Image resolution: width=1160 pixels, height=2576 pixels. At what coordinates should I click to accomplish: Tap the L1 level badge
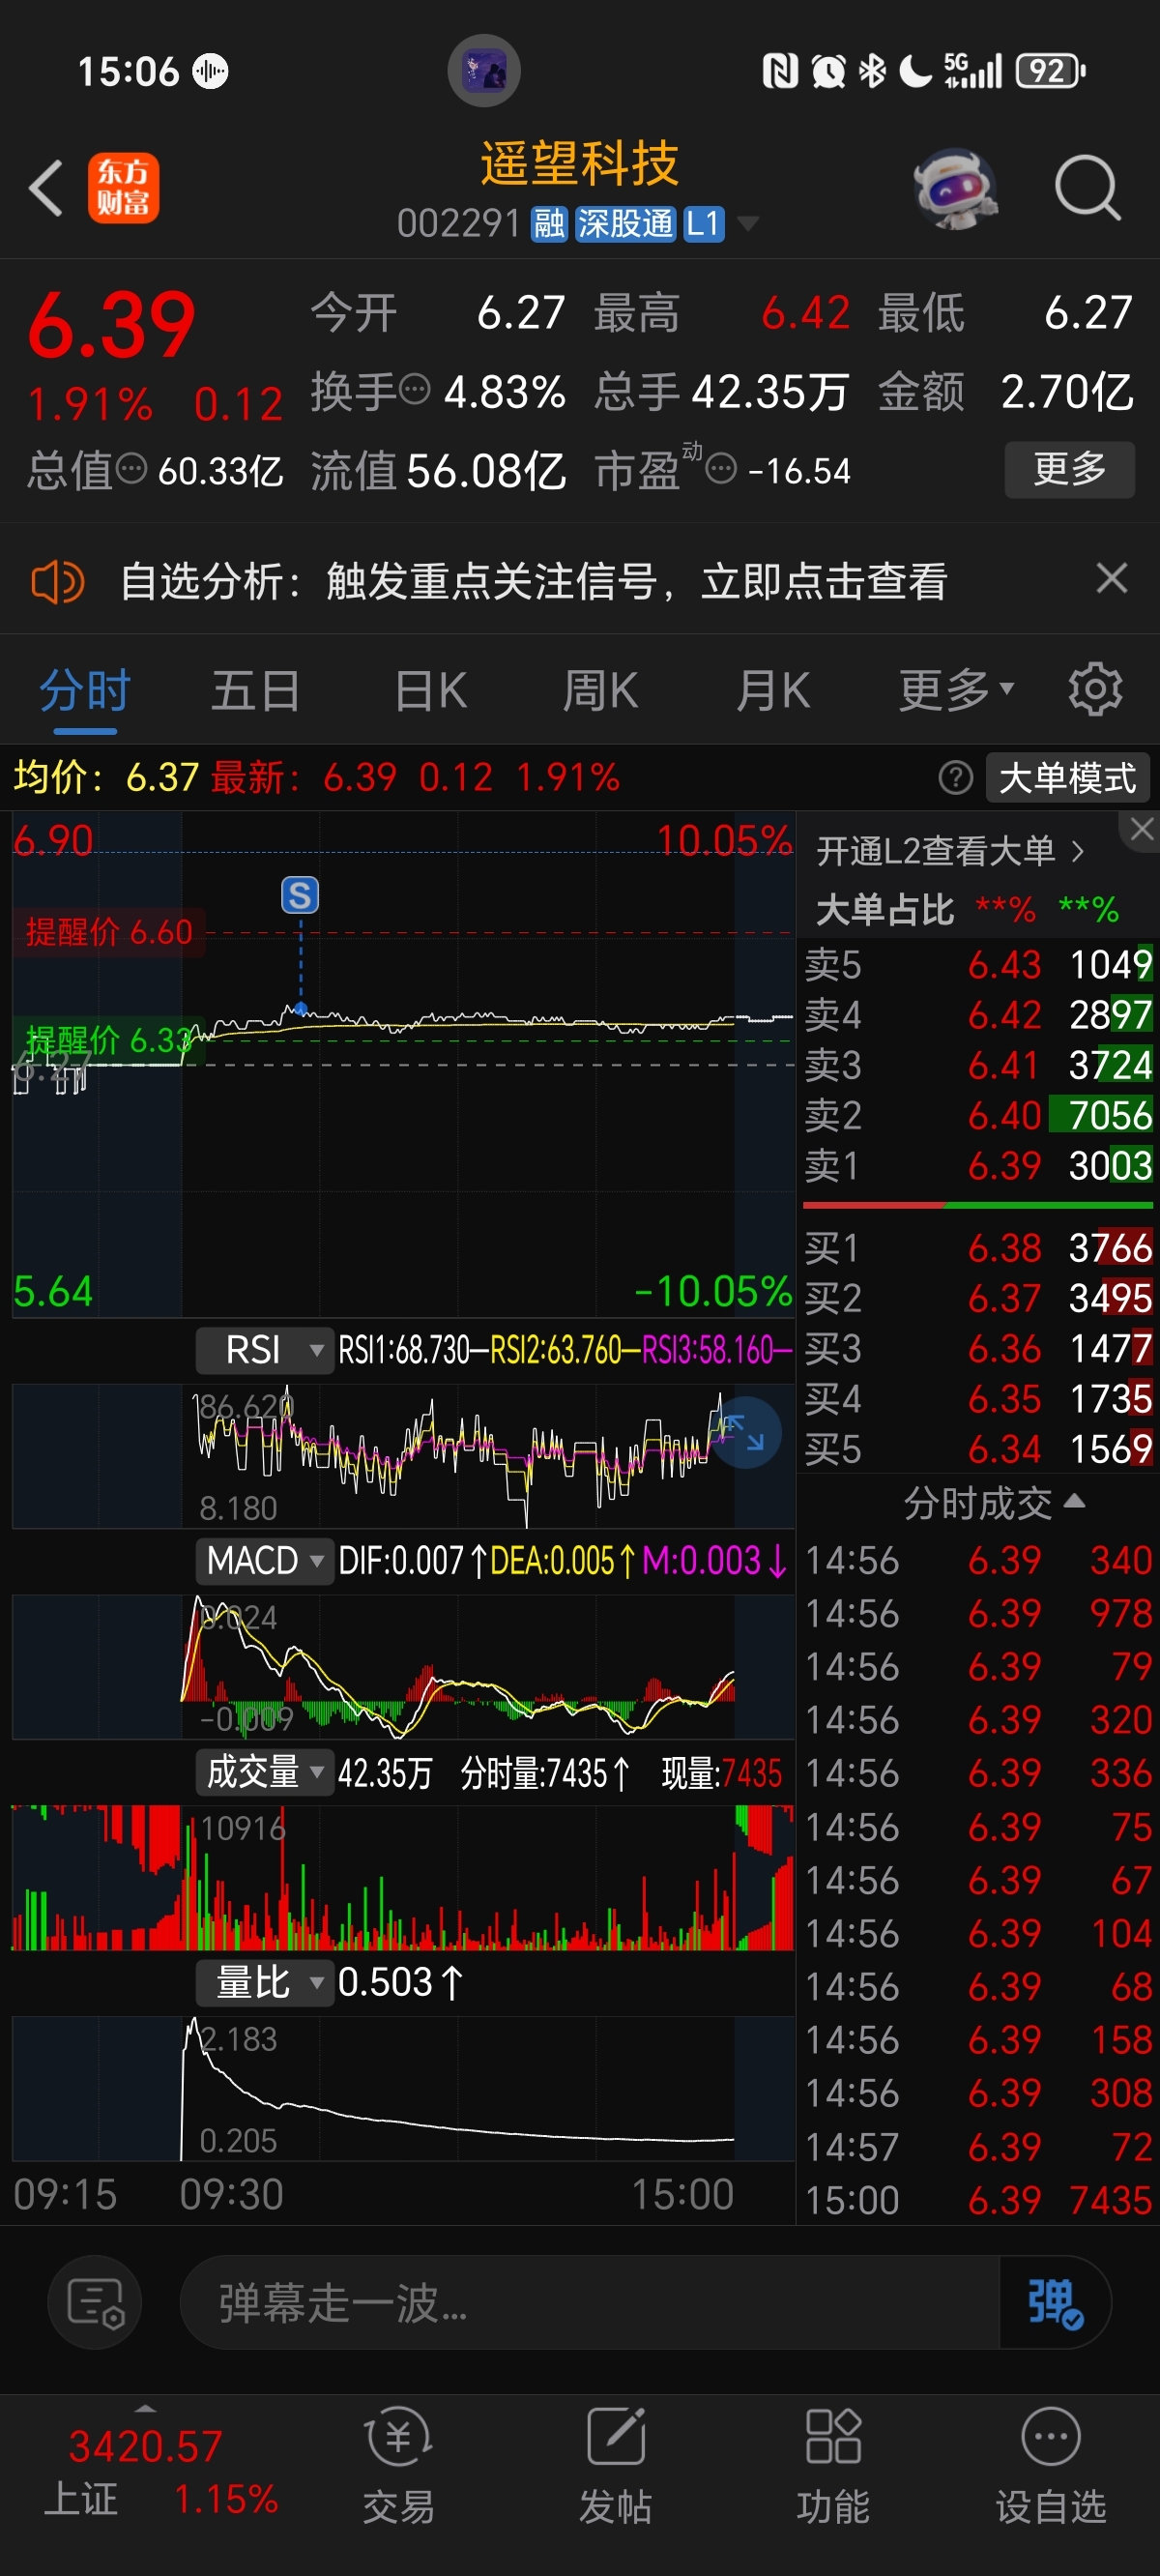703,224
